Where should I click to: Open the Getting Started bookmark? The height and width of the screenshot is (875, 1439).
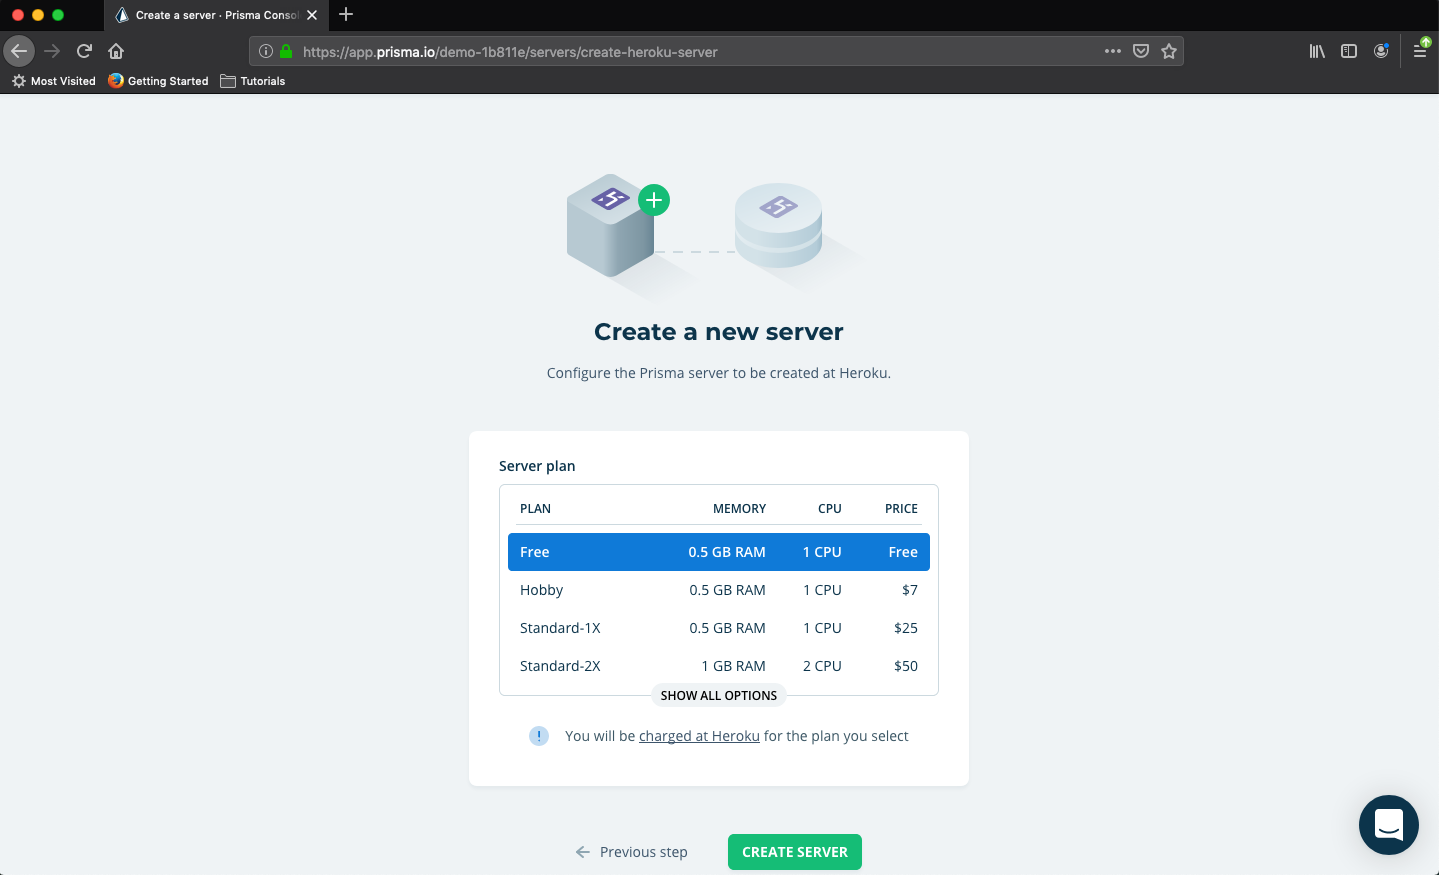pyautogui.click(x=158, y=81)
